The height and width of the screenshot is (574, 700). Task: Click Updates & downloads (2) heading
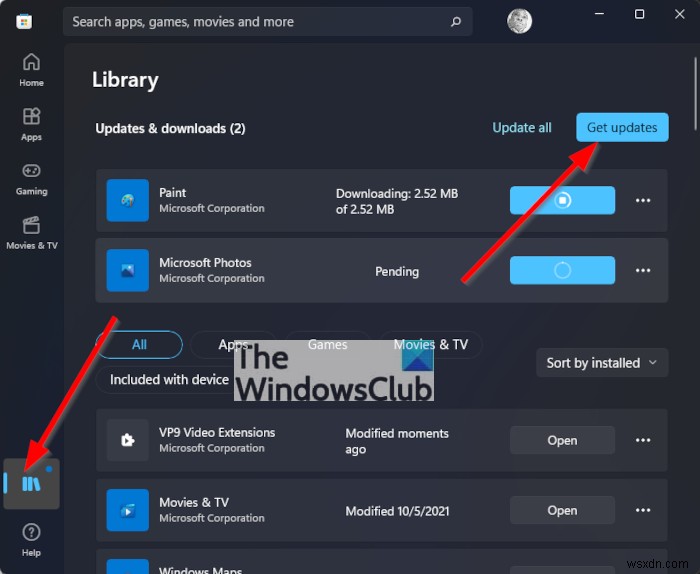coord(170,129)
